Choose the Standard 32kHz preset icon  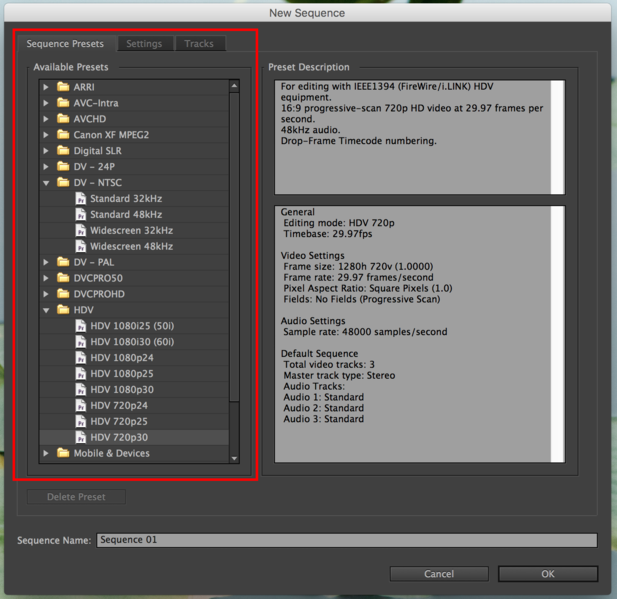(x=80, y=198)
